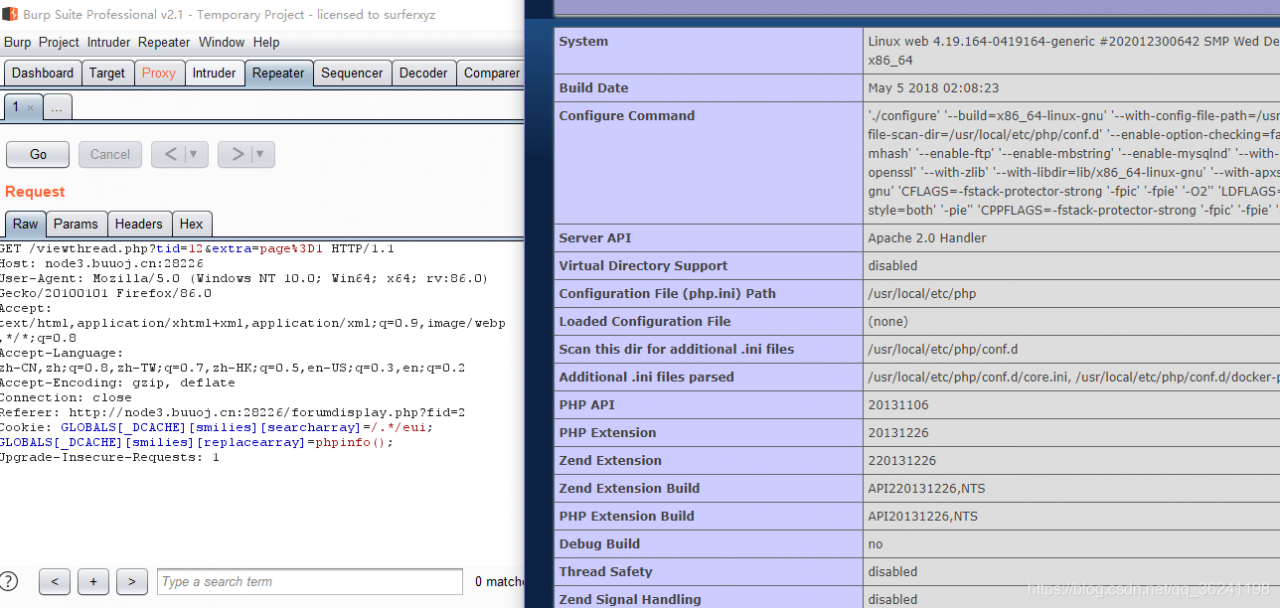The width and height of the screenshot is (1280, 608).
Task: Go back to the previous request in history
Action: click(169, 154)
